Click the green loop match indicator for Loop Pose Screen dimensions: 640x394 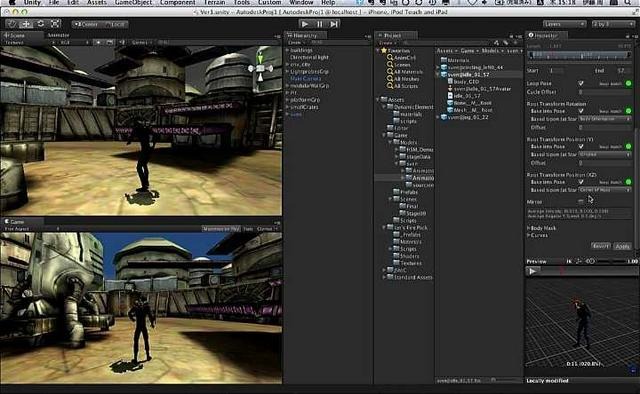pyautogui.click(x=629, y=83)
